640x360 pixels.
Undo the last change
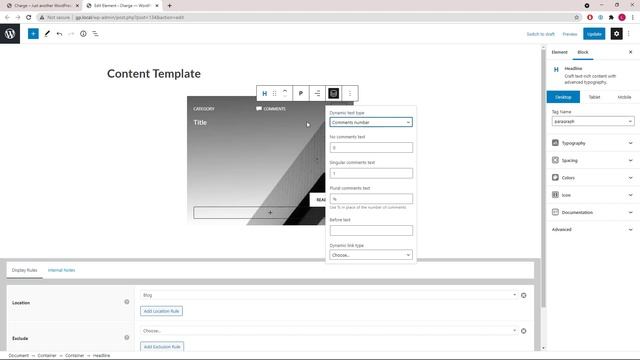[60, 34]
